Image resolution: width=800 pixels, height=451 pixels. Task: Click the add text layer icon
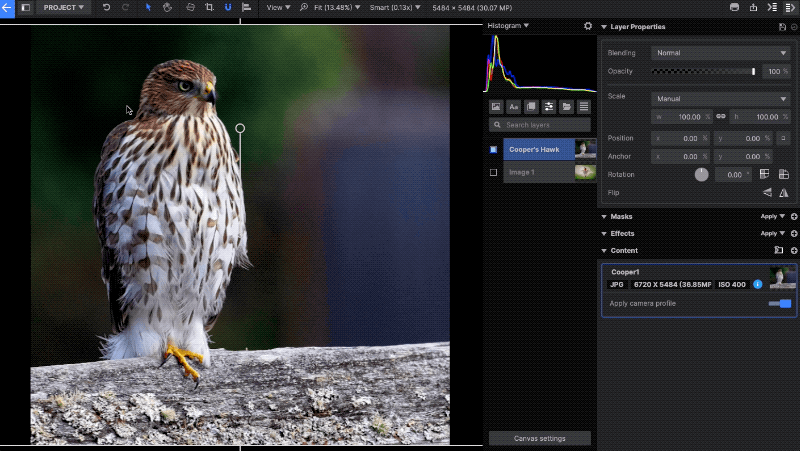[513, 107]
